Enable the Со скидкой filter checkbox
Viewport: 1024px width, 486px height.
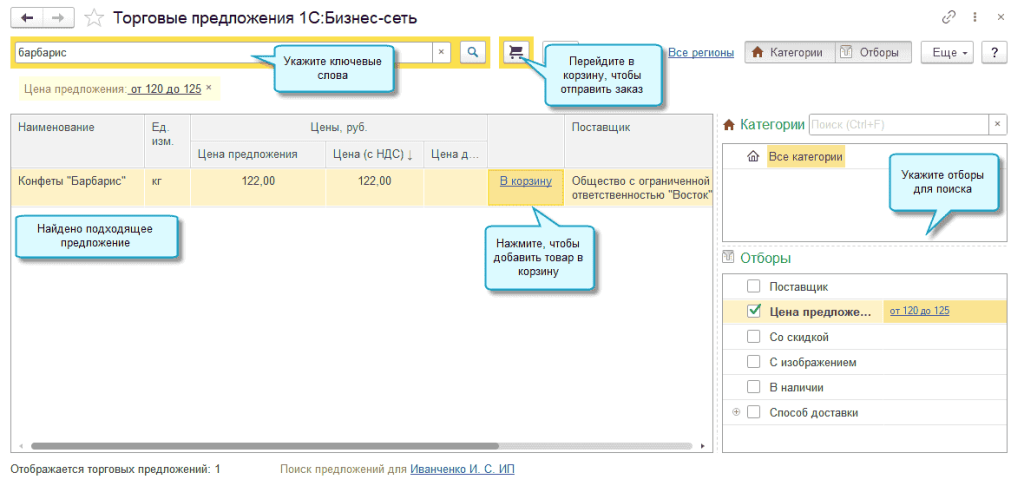(754, 337)
